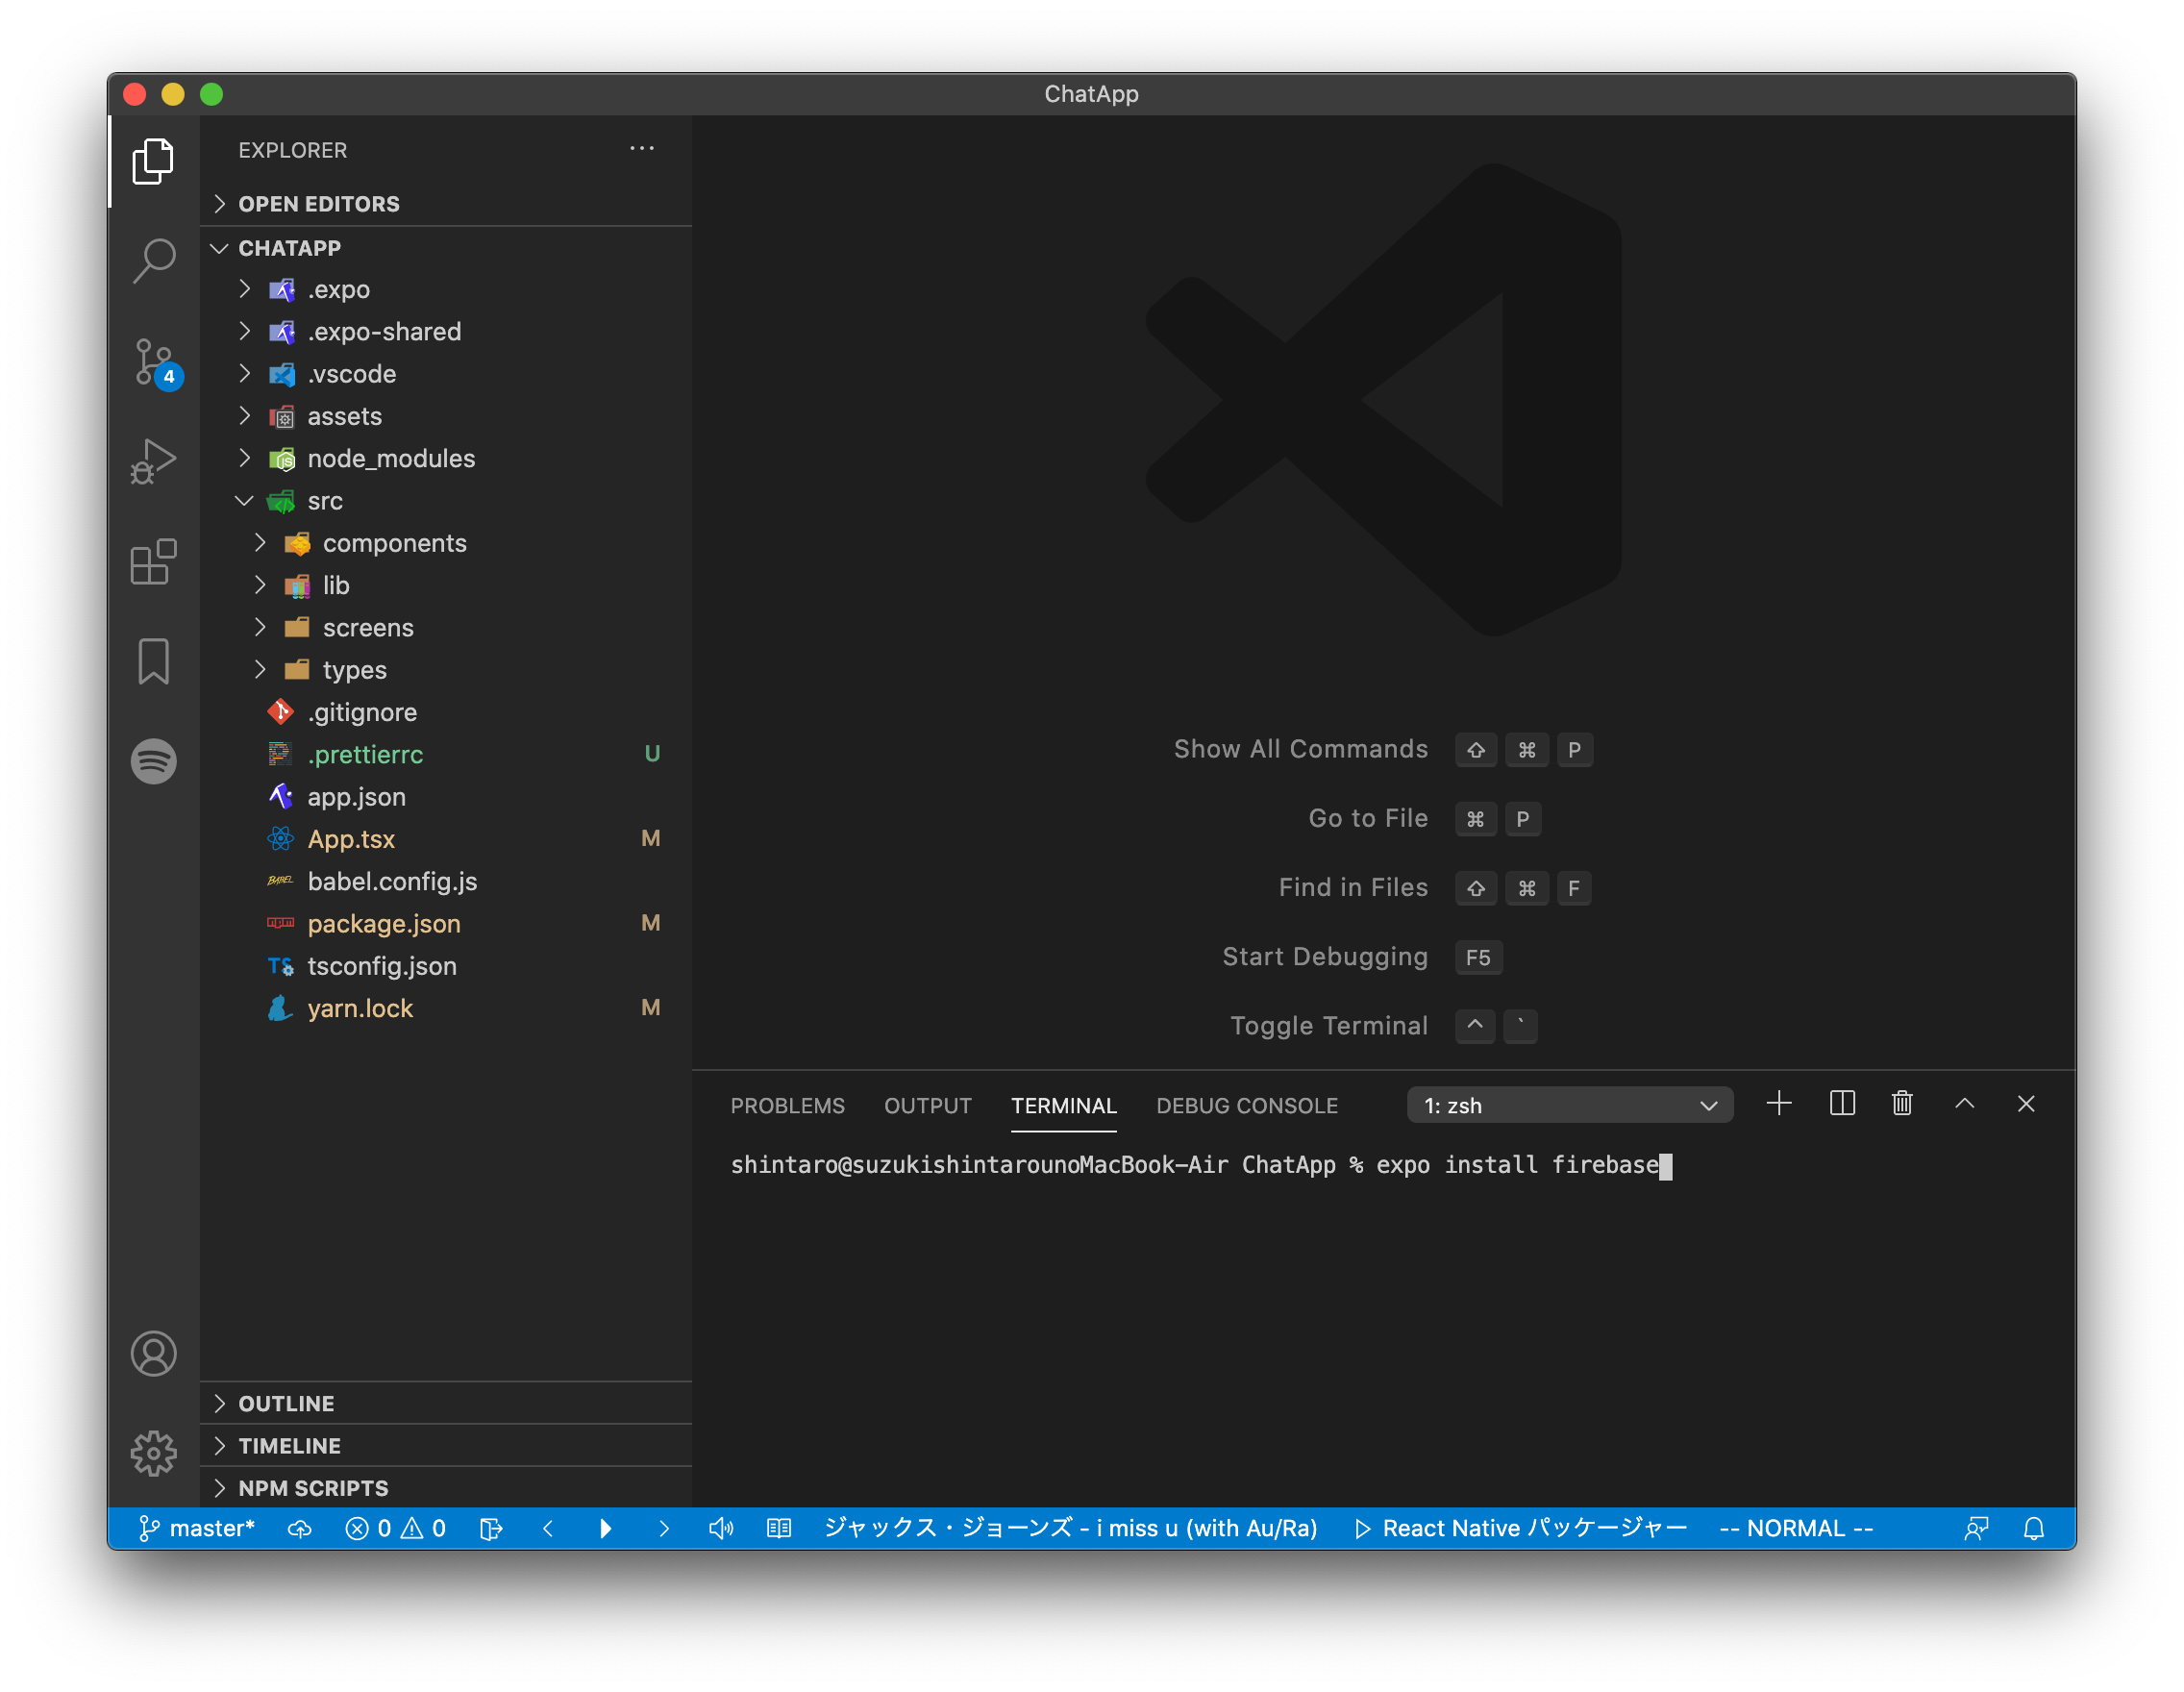
Task: Open the Manage gear icon
Action: pyautogui.click(x=153, y=1453)
